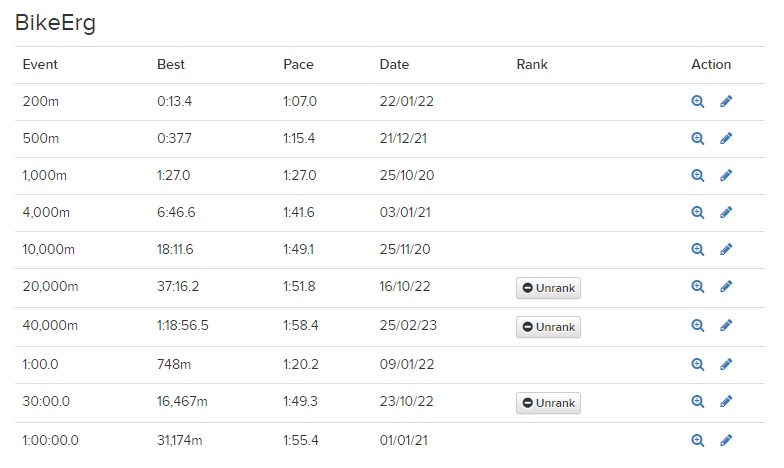Unrank the 20,000m result
The image size is (784, 468).
tap(548, 288)
